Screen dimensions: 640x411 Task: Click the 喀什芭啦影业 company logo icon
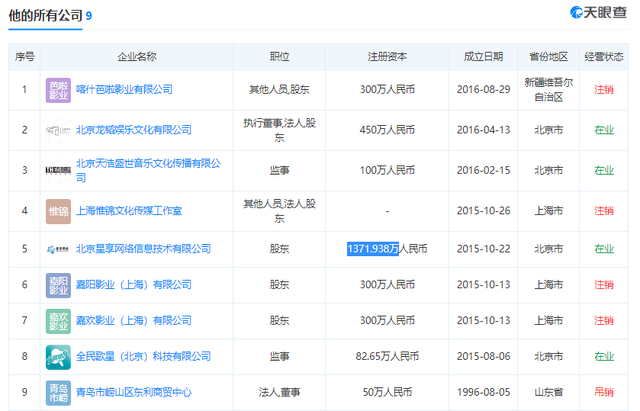(x=58, y=90)
